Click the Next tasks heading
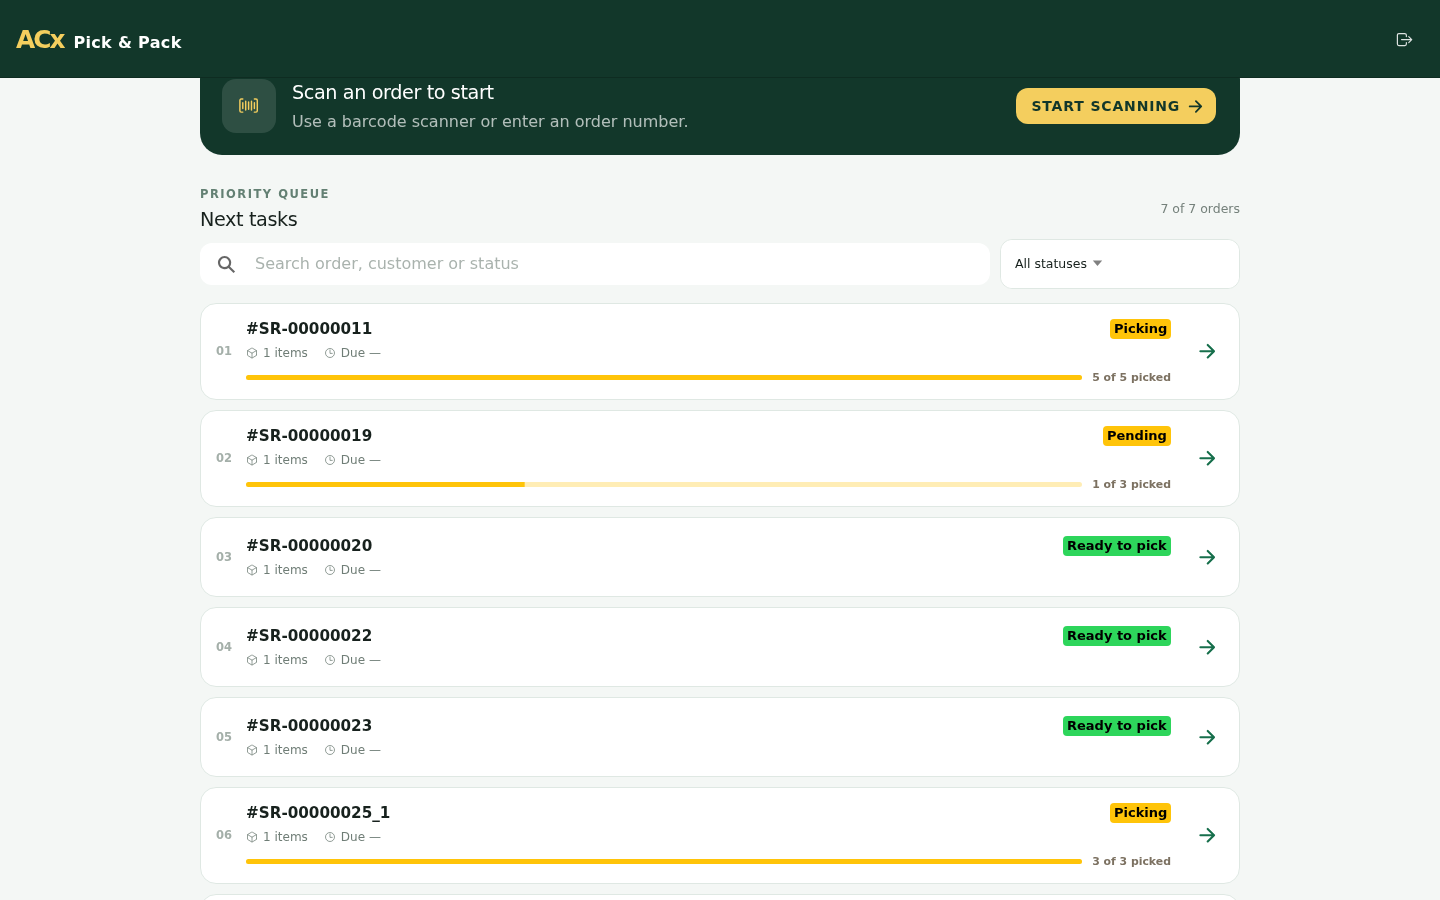Image resolution: width=1440 pixels, height=900 pixels. [249, 219]
